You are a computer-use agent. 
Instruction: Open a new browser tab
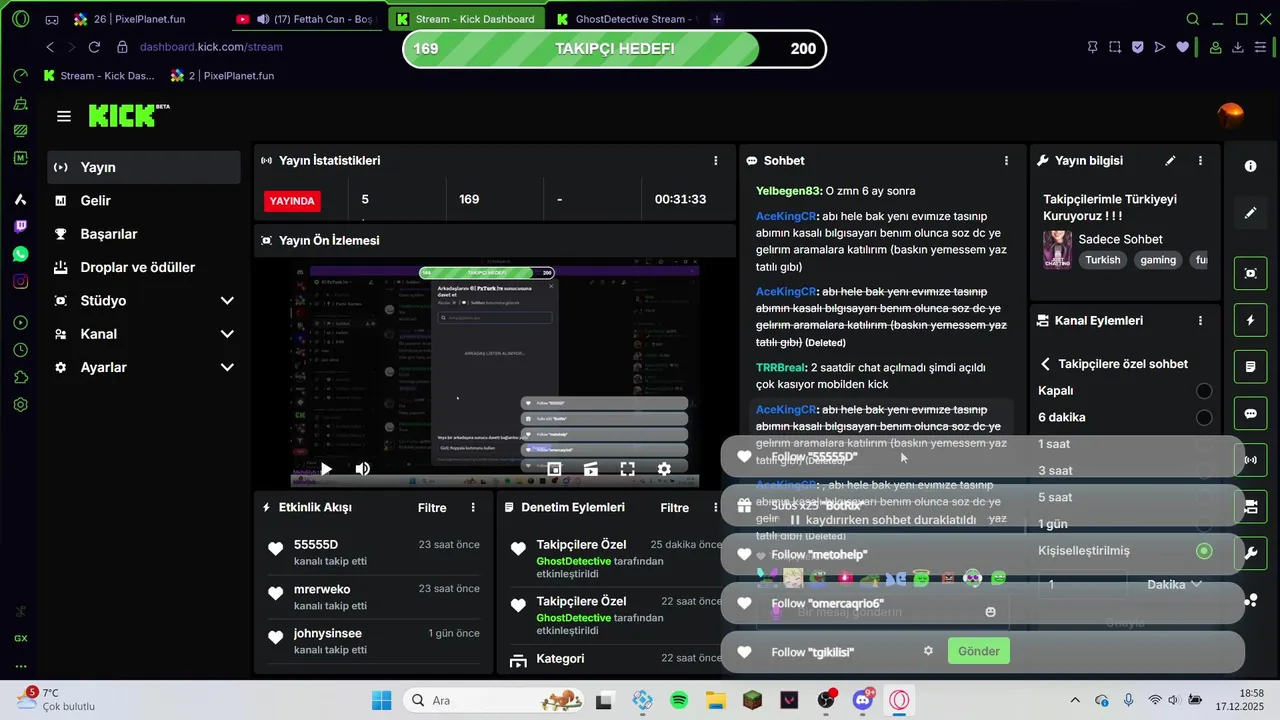tap(717, 19)
